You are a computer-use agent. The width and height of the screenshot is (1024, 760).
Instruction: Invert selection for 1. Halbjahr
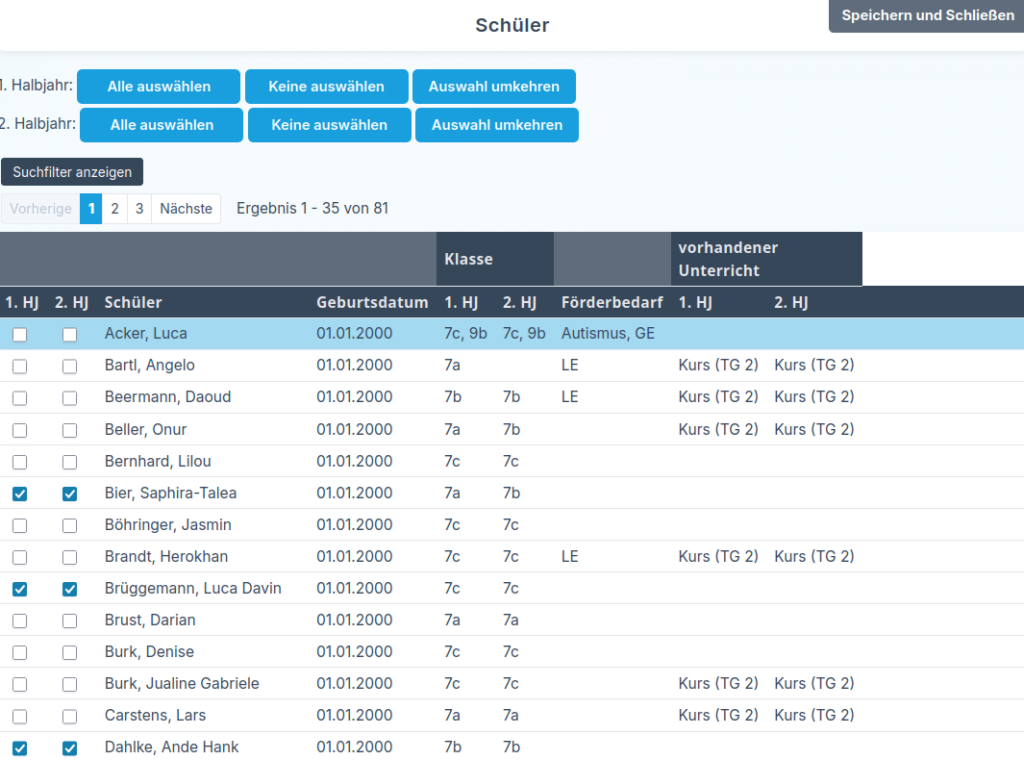[494, 86]
